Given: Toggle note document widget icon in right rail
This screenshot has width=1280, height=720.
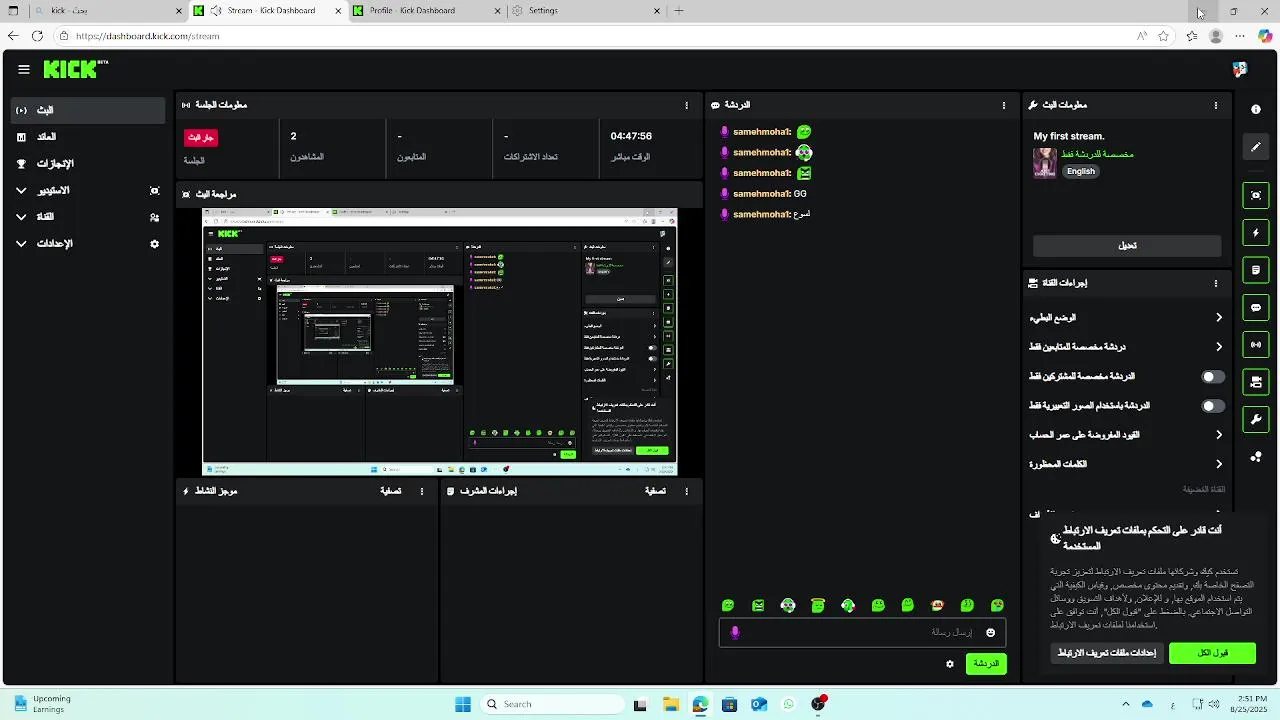Looking at the screenshot, I should (1256, 270).
